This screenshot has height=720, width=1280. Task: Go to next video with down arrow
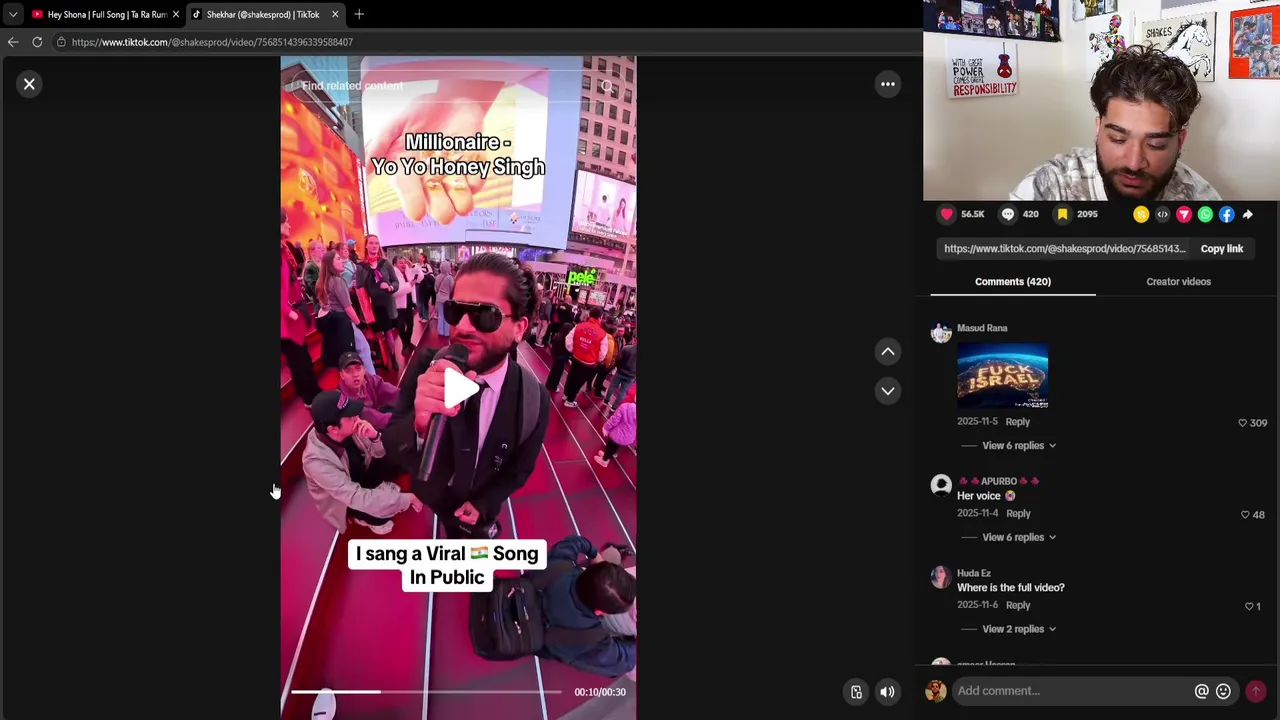[x=887, y=391]
